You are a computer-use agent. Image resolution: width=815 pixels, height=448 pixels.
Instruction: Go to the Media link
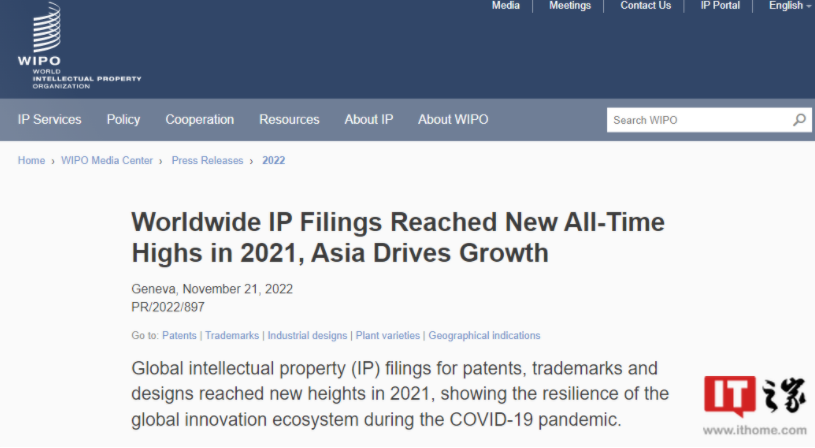[x=506, y=6]
